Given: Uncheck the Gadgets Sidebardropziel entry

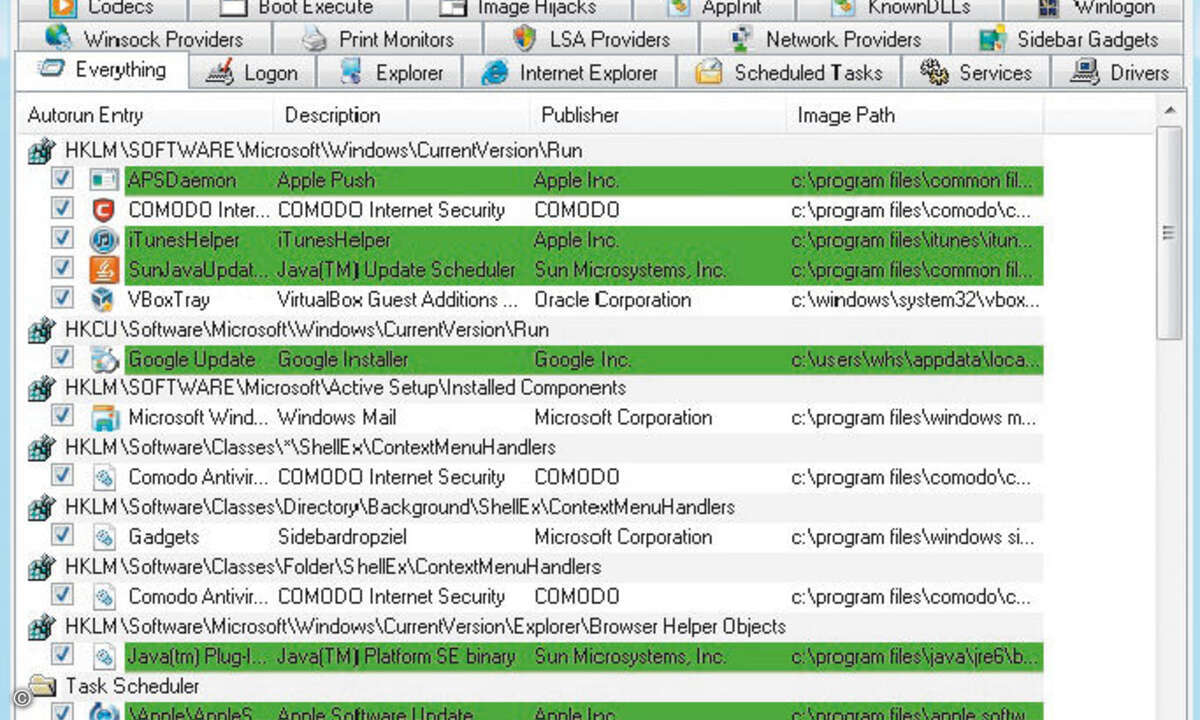Looking at the screenshot, I should (x=63, y=535).
